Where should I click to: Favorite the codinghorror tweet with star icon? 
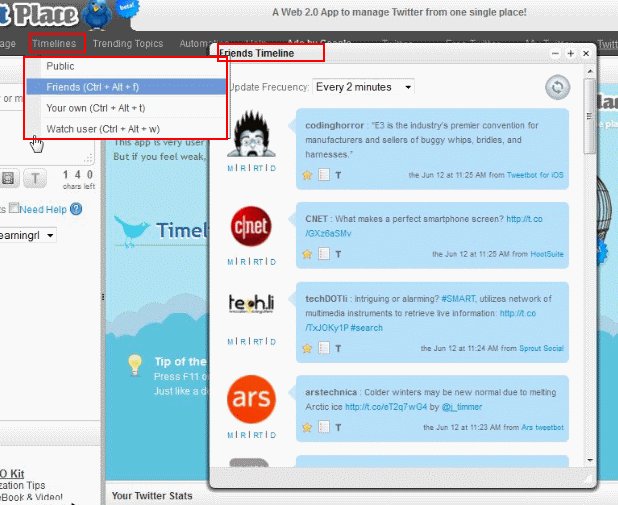click(x=307, y=175)
